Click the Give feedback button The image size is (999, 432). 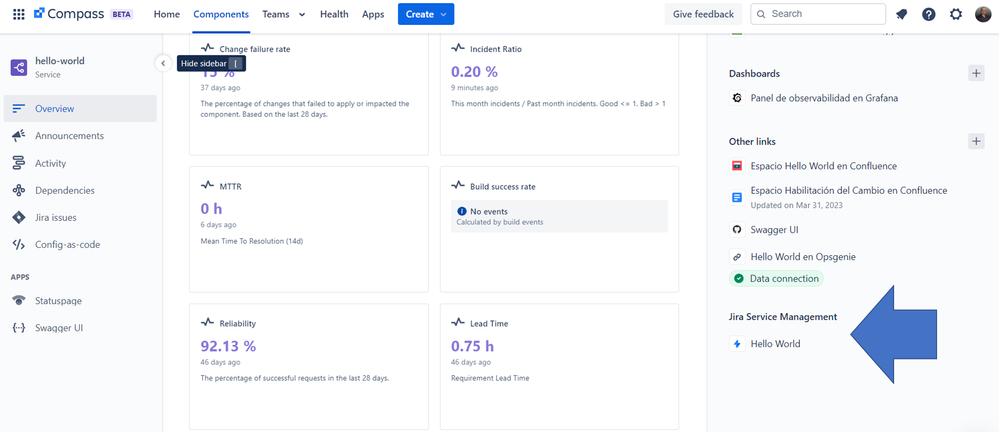coord(703,15)
